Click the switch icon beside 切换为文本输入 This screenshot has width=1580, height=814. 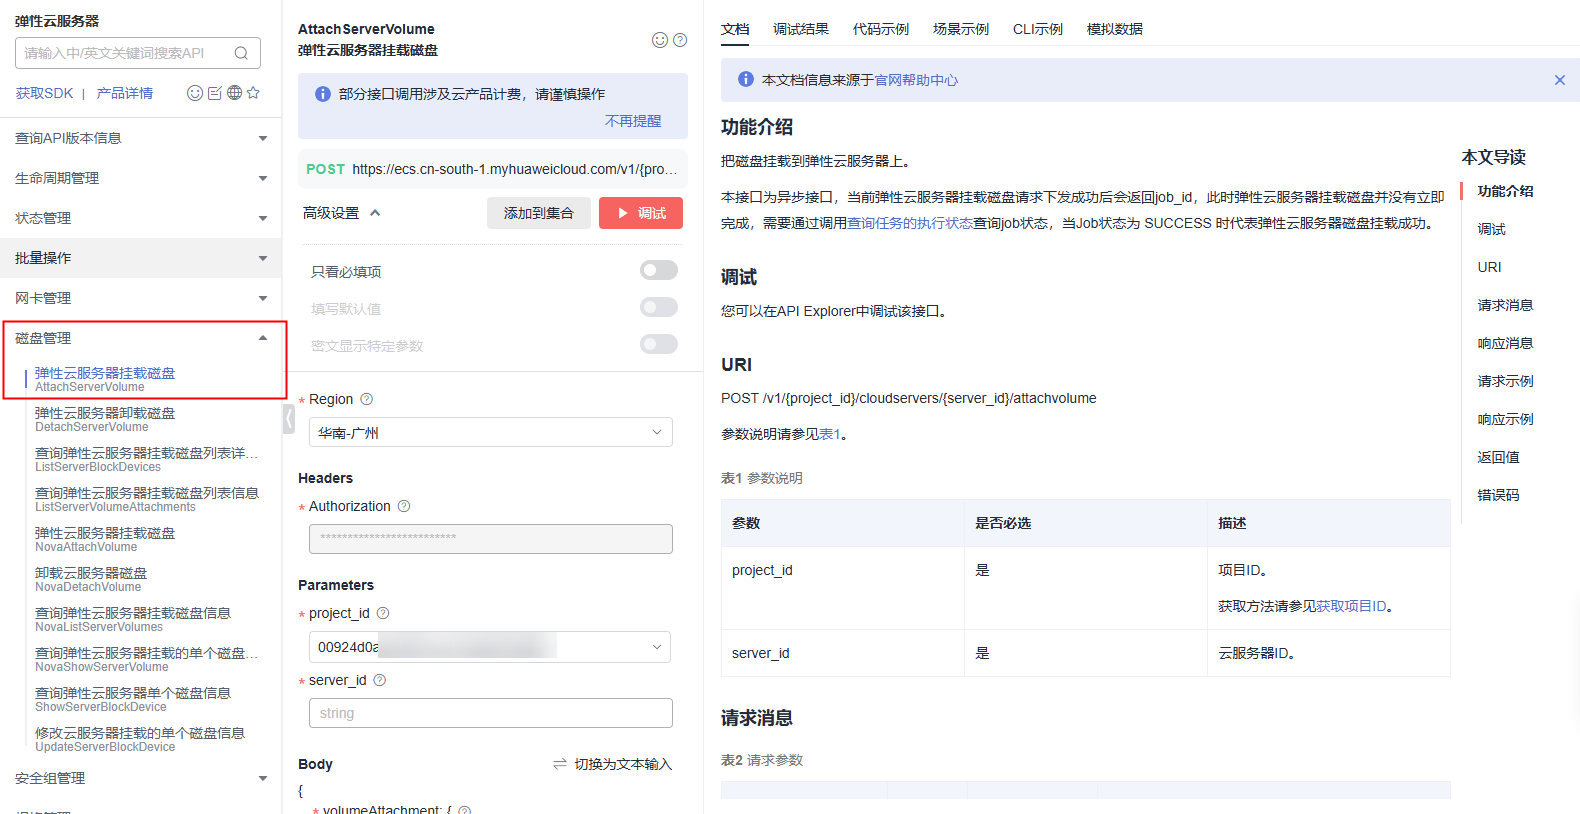tap(560, 764)
